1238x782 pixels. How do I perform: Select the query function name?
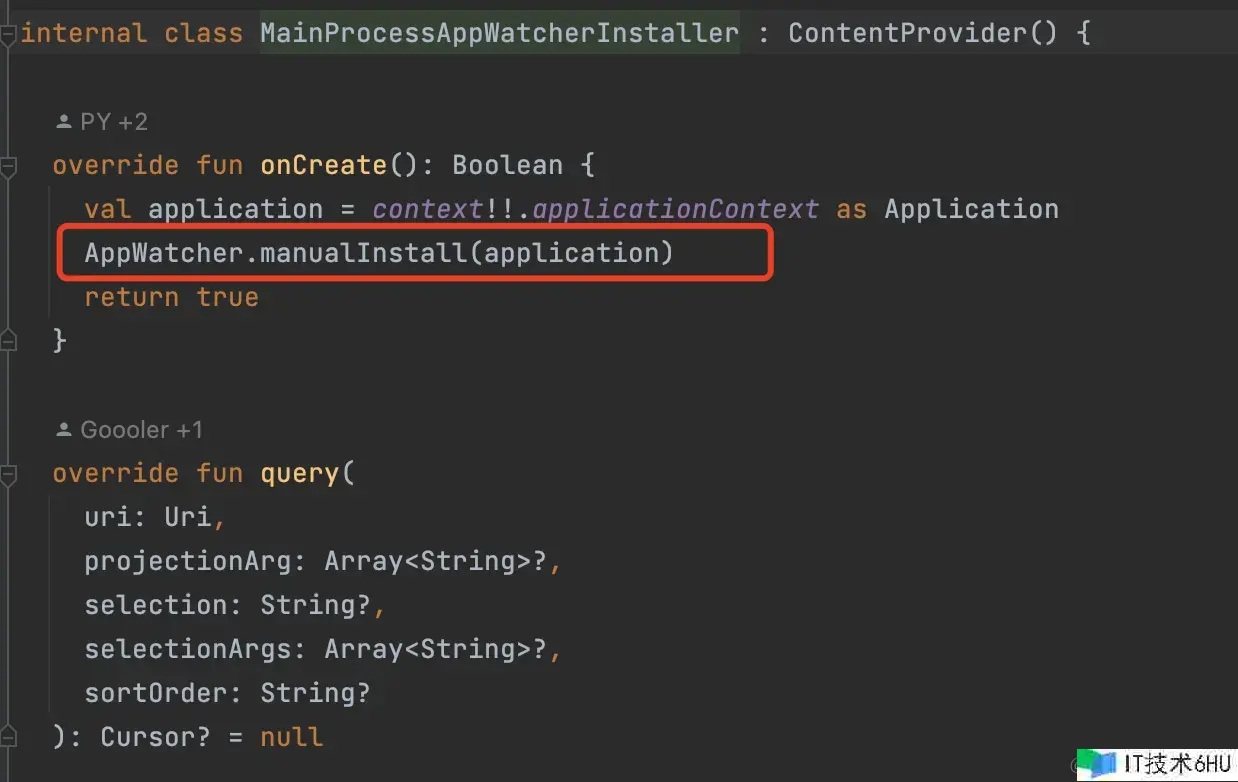coord(300,473)
